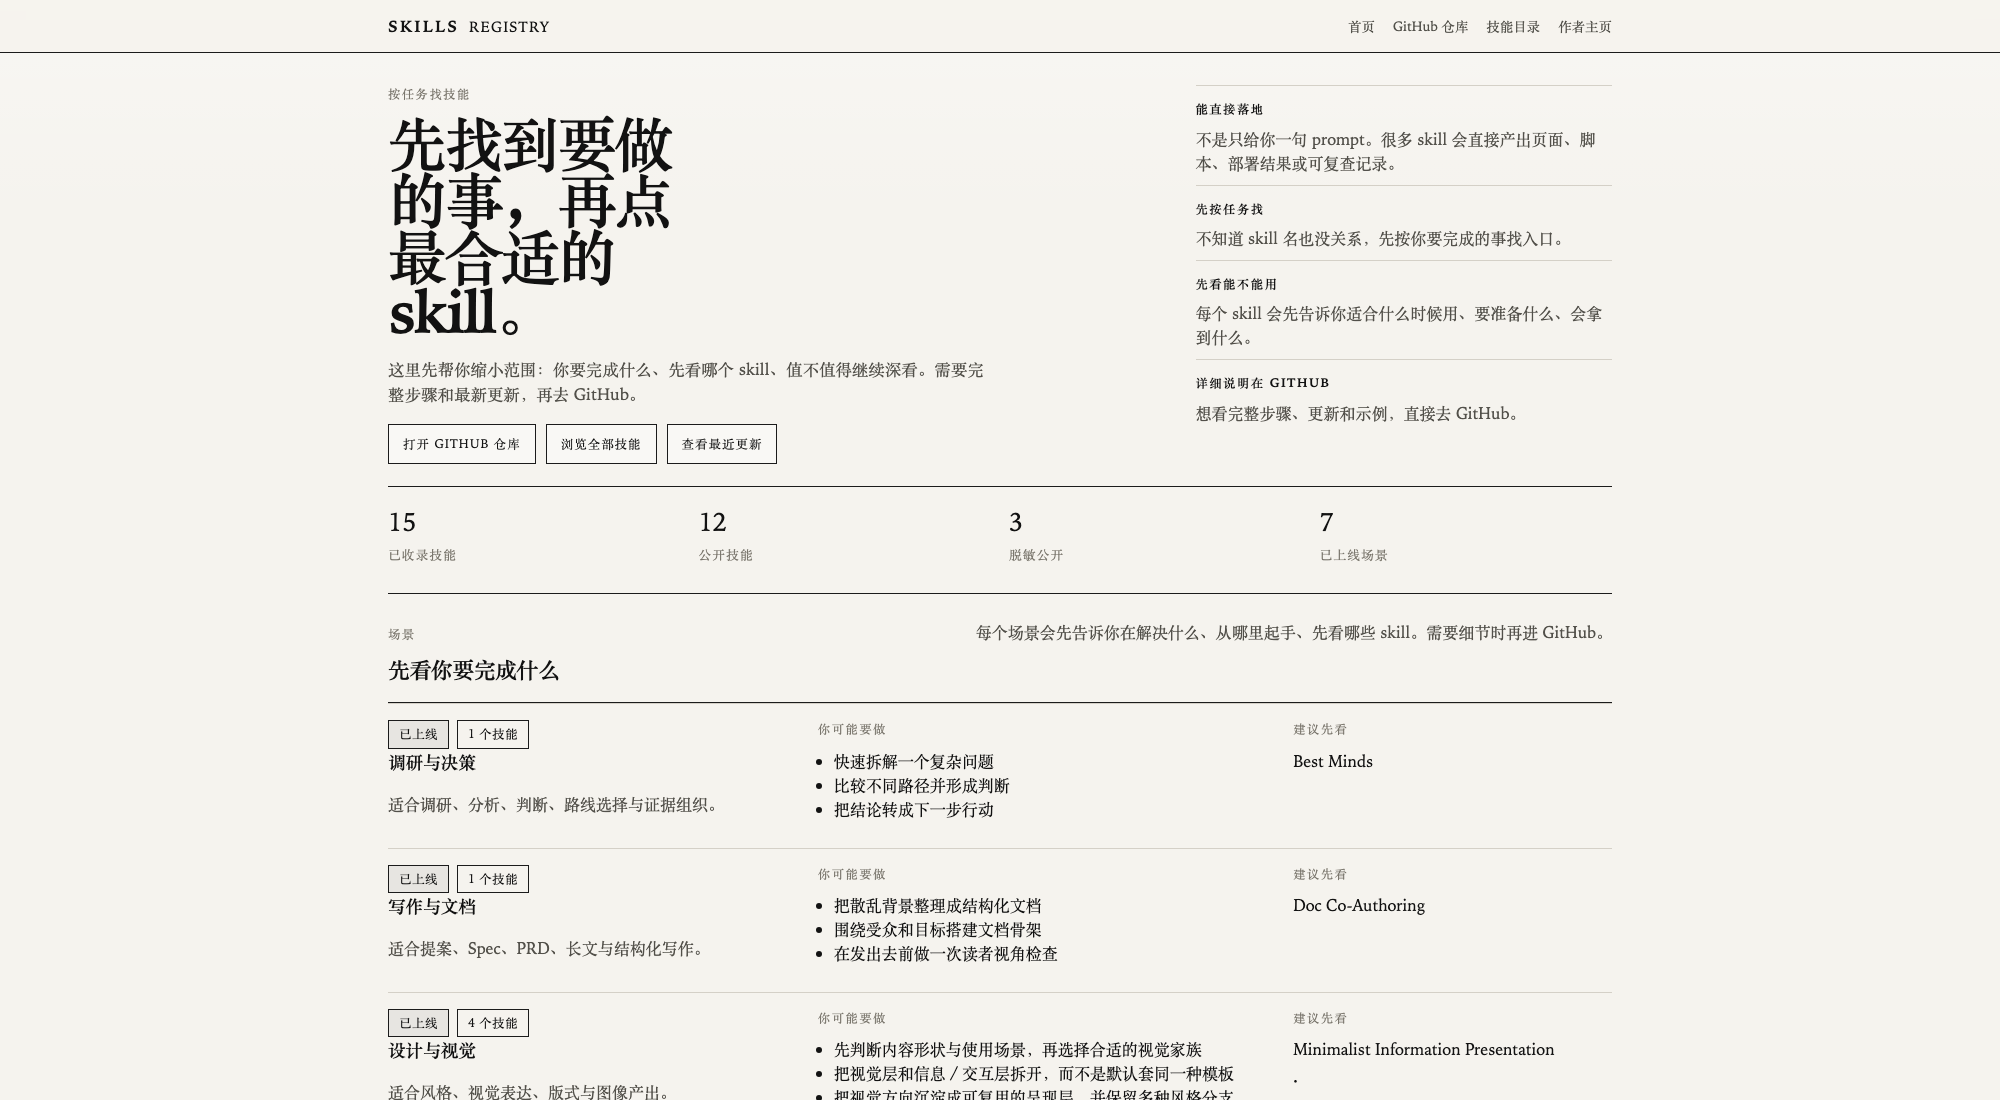The image size is (2000, 1100).
Task: Select the 把结论转成下一步行动 bullet
Action: coord(914,810)
